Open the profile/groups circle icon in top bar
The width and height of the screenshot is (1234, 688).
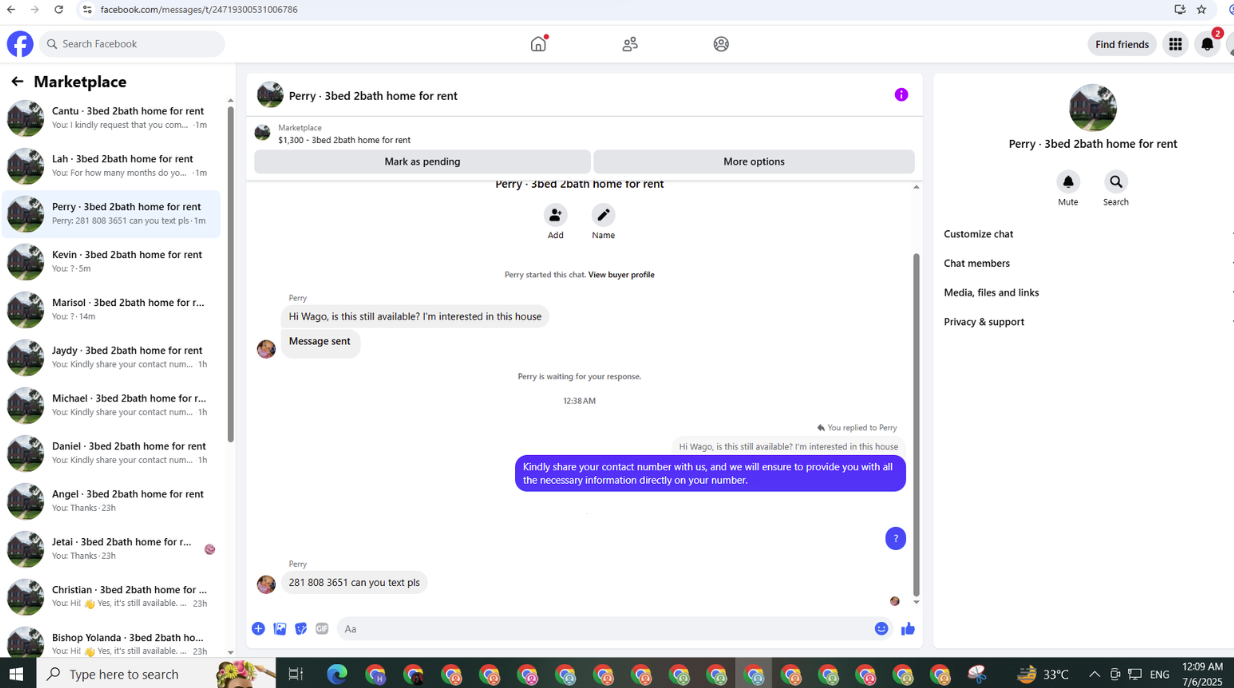pyautogui.click(x=721, y=44)
